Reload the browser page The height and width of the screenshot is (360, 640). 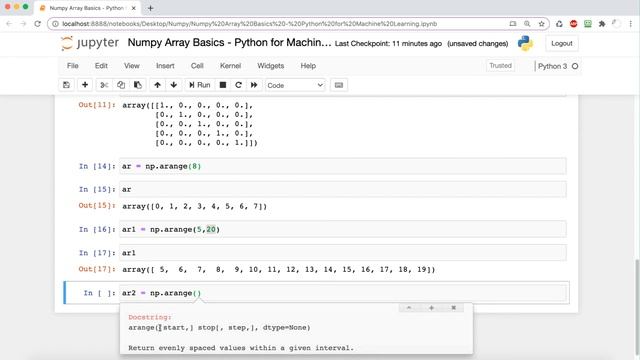[x=38, y=24]
